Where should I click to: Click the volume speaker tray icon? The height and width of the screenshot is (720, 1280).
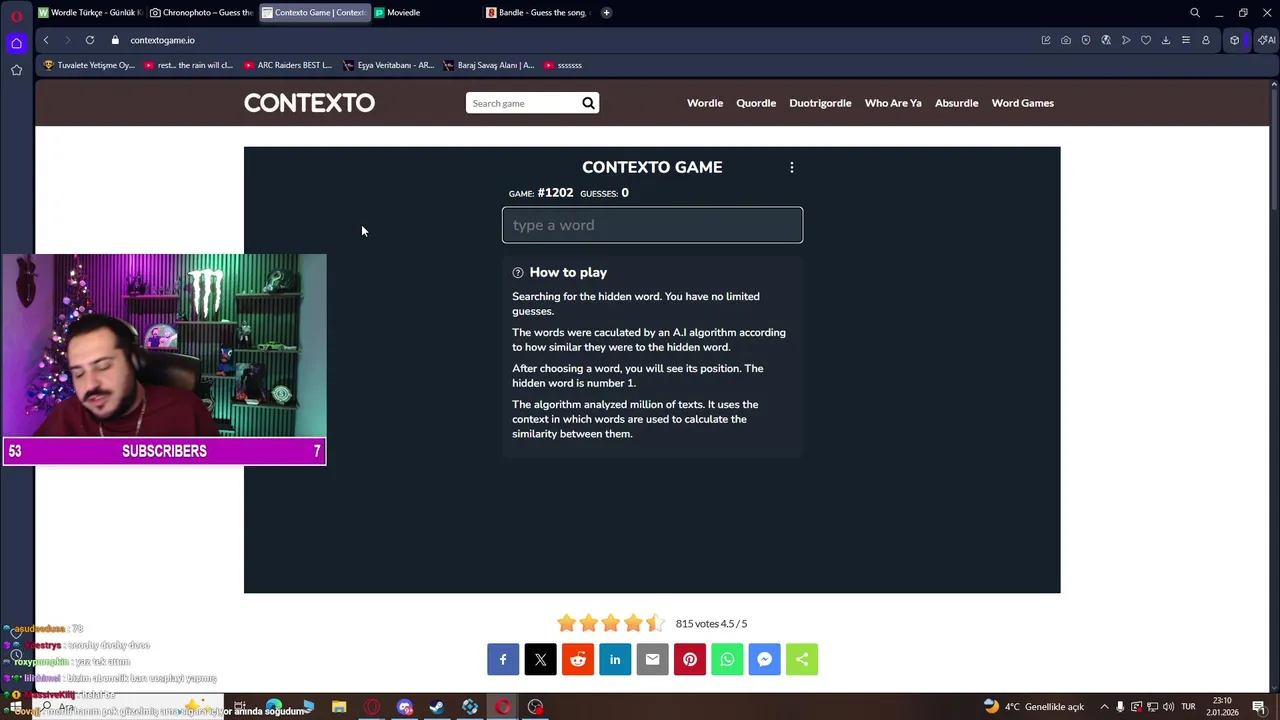coord(1169,707)
